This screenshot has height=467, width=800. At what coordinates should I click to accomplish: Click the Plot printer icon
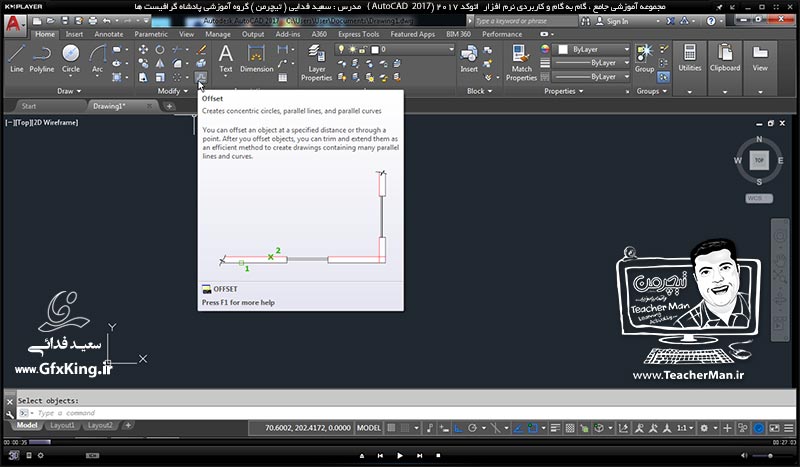pos(92,21)
